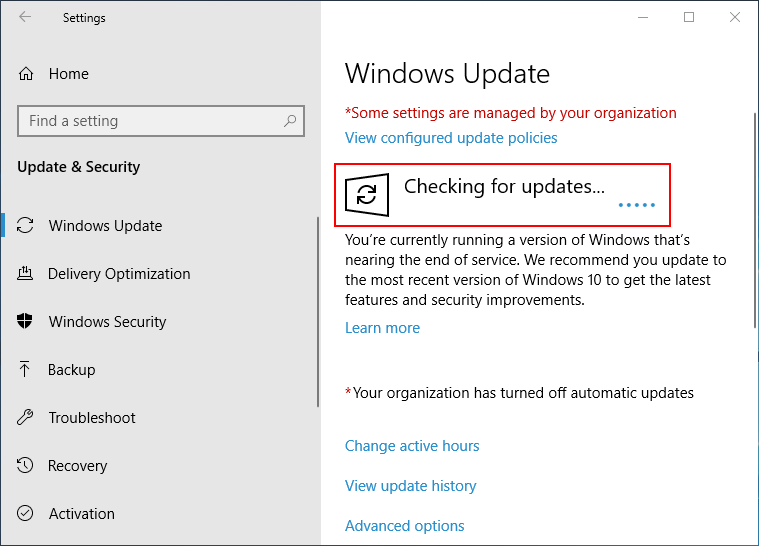Viewport: 759px width, 546px height.
Task: Click the Backup upload arrow icon
Action: pos(27,370)
